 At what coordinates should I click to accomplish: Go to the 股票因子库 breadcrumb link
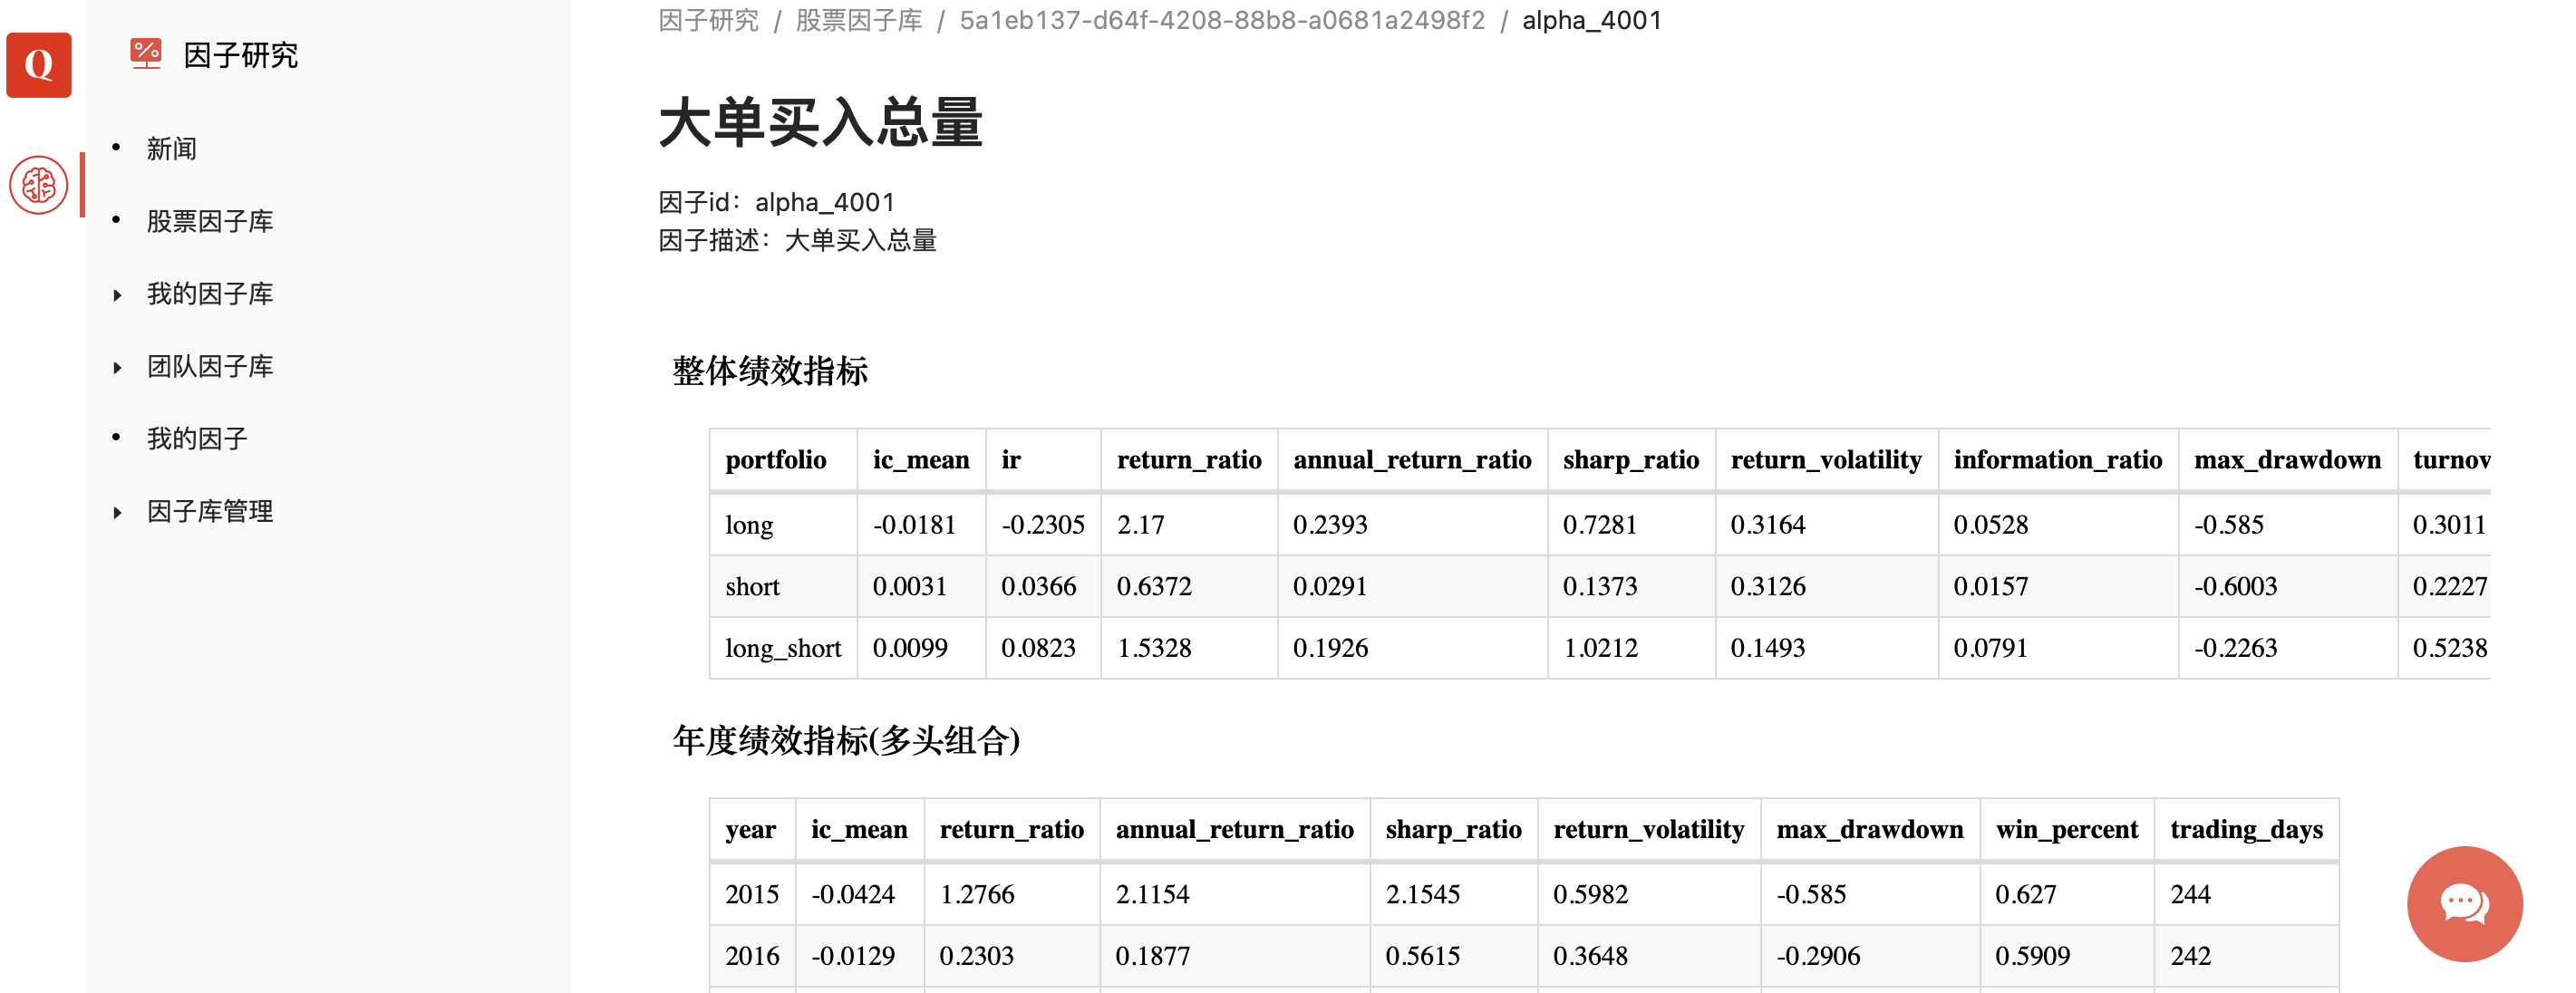tap(859, 20)
